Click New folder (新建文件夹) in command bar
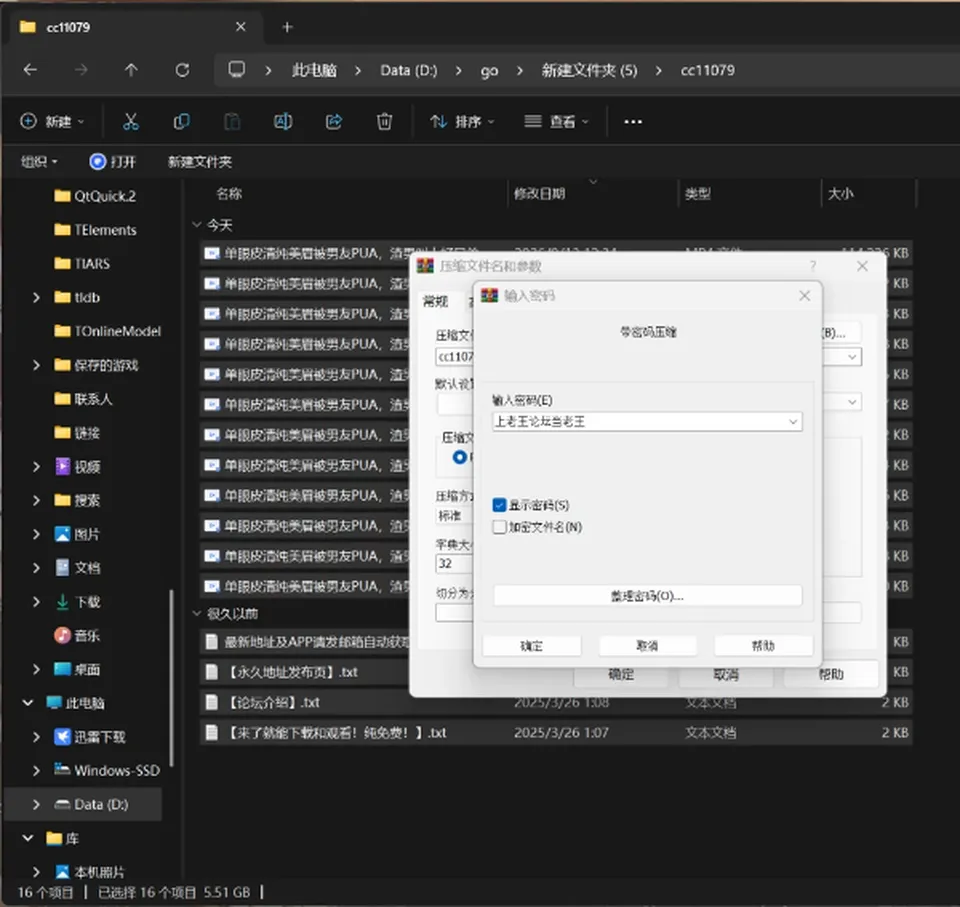The height and width of the screenshot is (907, 960). coord(200,162)
